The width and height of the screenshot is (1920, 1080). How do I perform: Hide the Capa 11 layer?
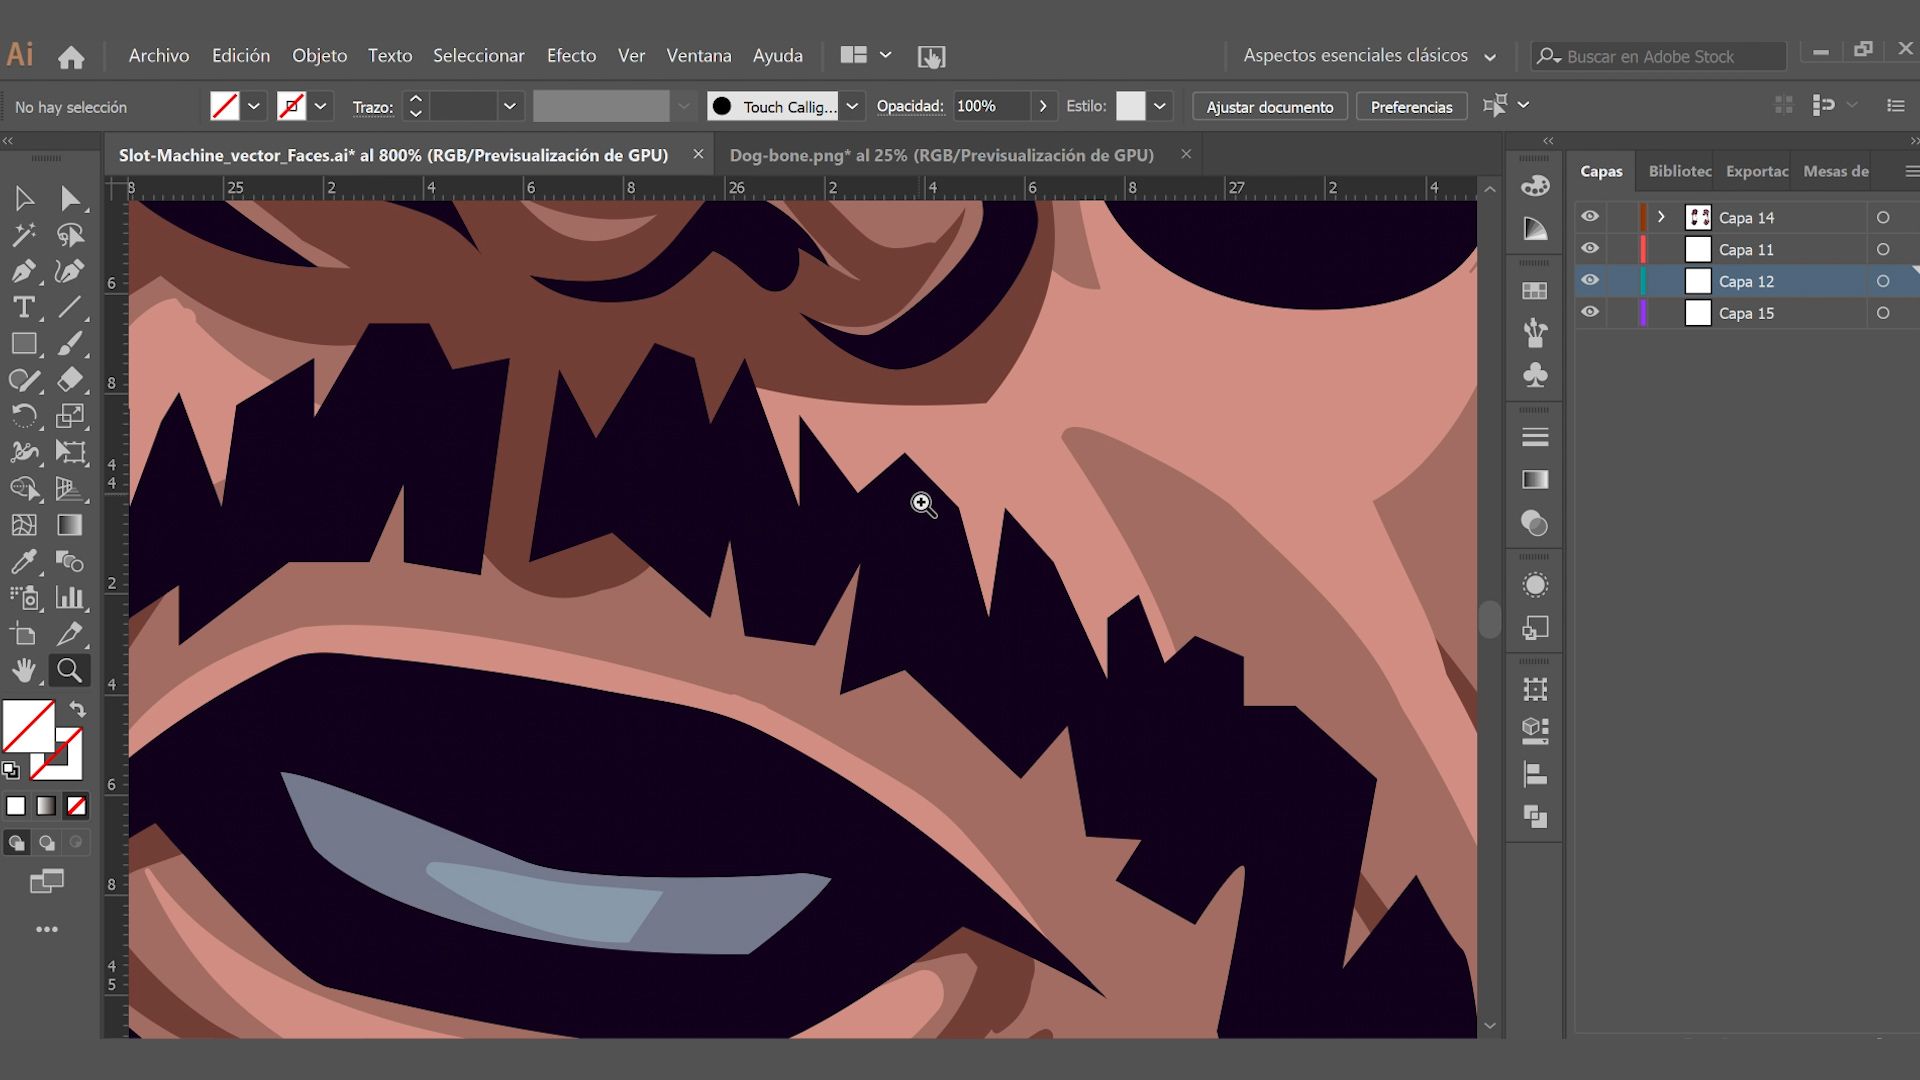(x=1590, y=248)
